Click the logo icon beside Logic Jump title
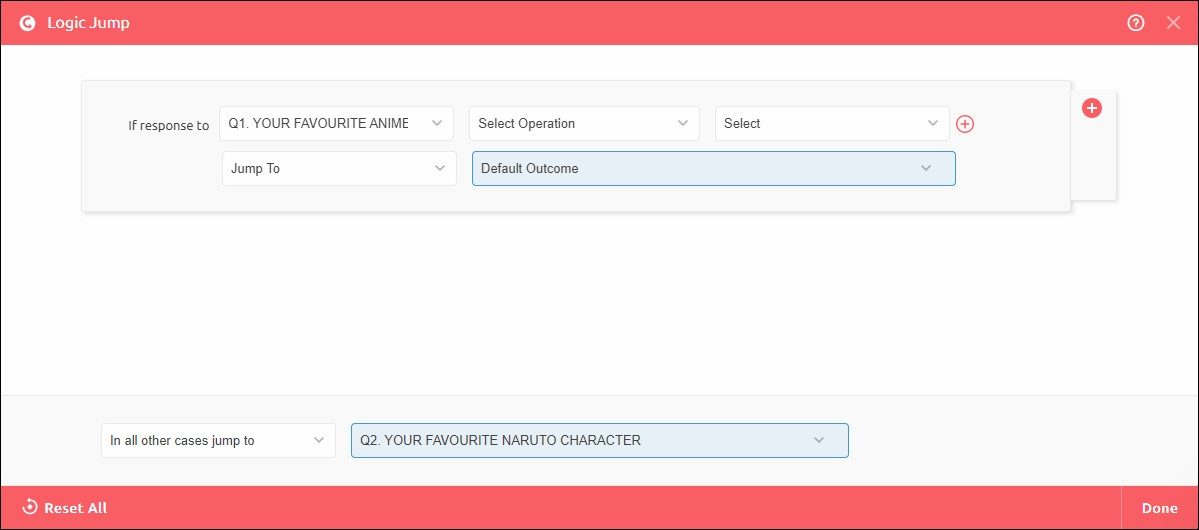 click(27, 23)
